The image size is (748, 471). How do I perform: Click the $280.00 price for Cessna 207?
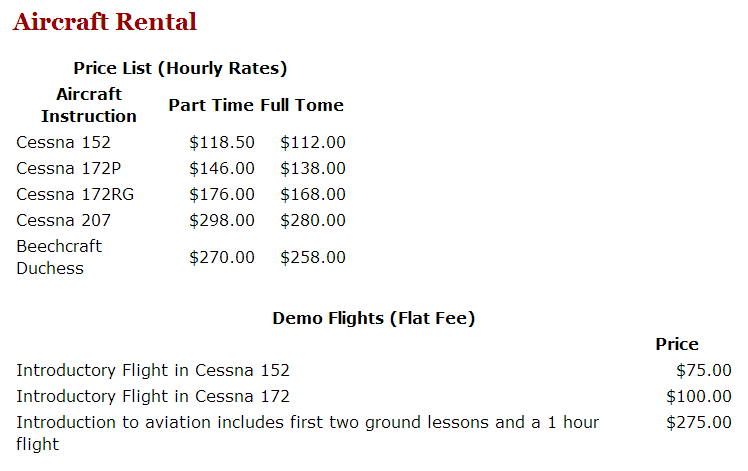tap(313, 220)
